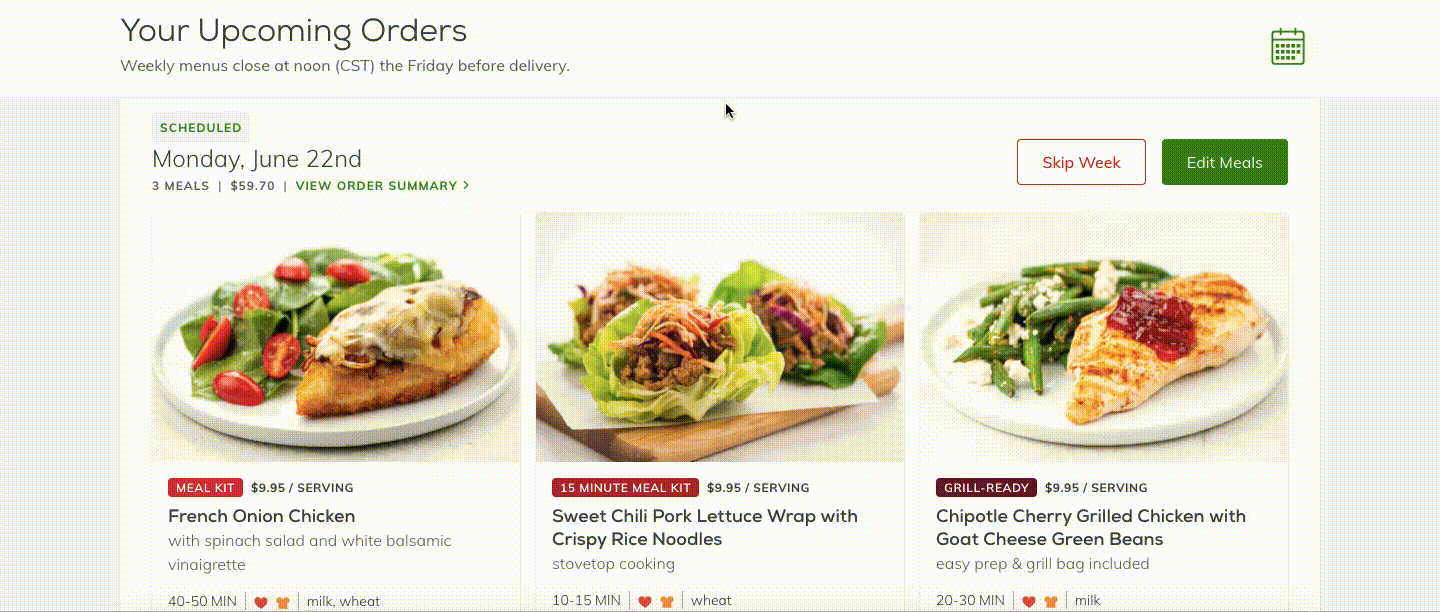
Task: Open Chipotle Cherry Grilled Chicken photo
Action: coord(1104,337)
